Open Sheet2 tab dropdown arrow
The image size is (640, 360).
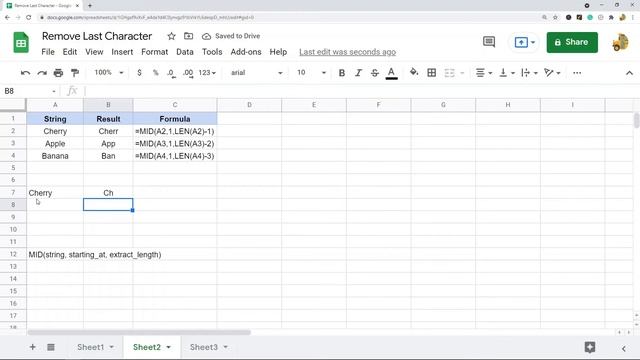point(168,347)
